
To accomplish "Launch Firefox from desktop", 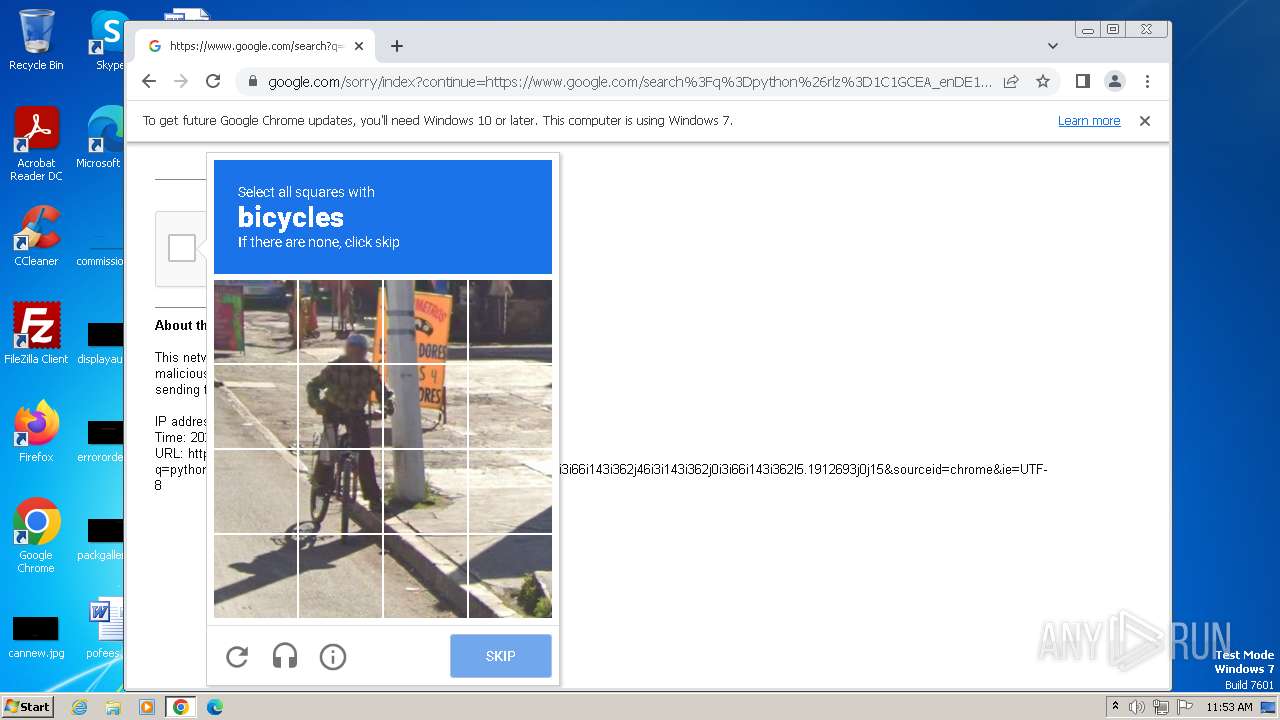I will click(x=36, y=432).
